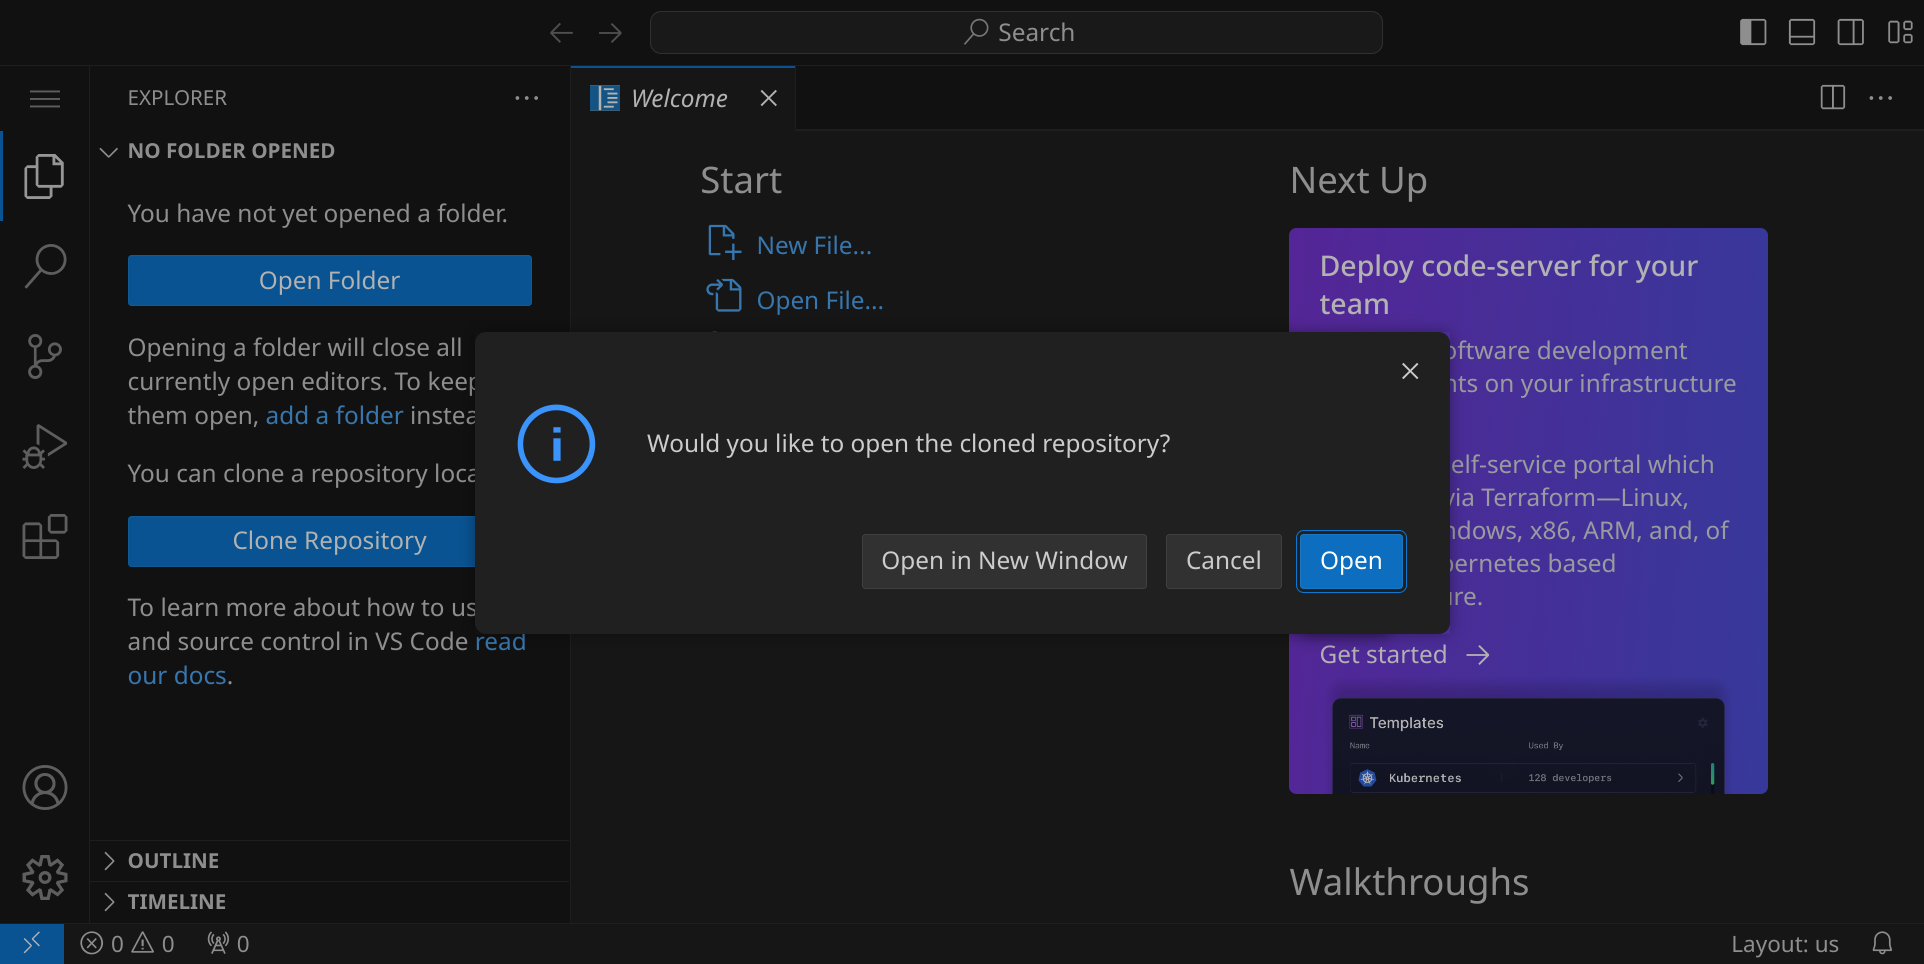Click Open to open cloned repository
The image size is (1924, 964).
pyautogui.click(x=1351, y=561)
